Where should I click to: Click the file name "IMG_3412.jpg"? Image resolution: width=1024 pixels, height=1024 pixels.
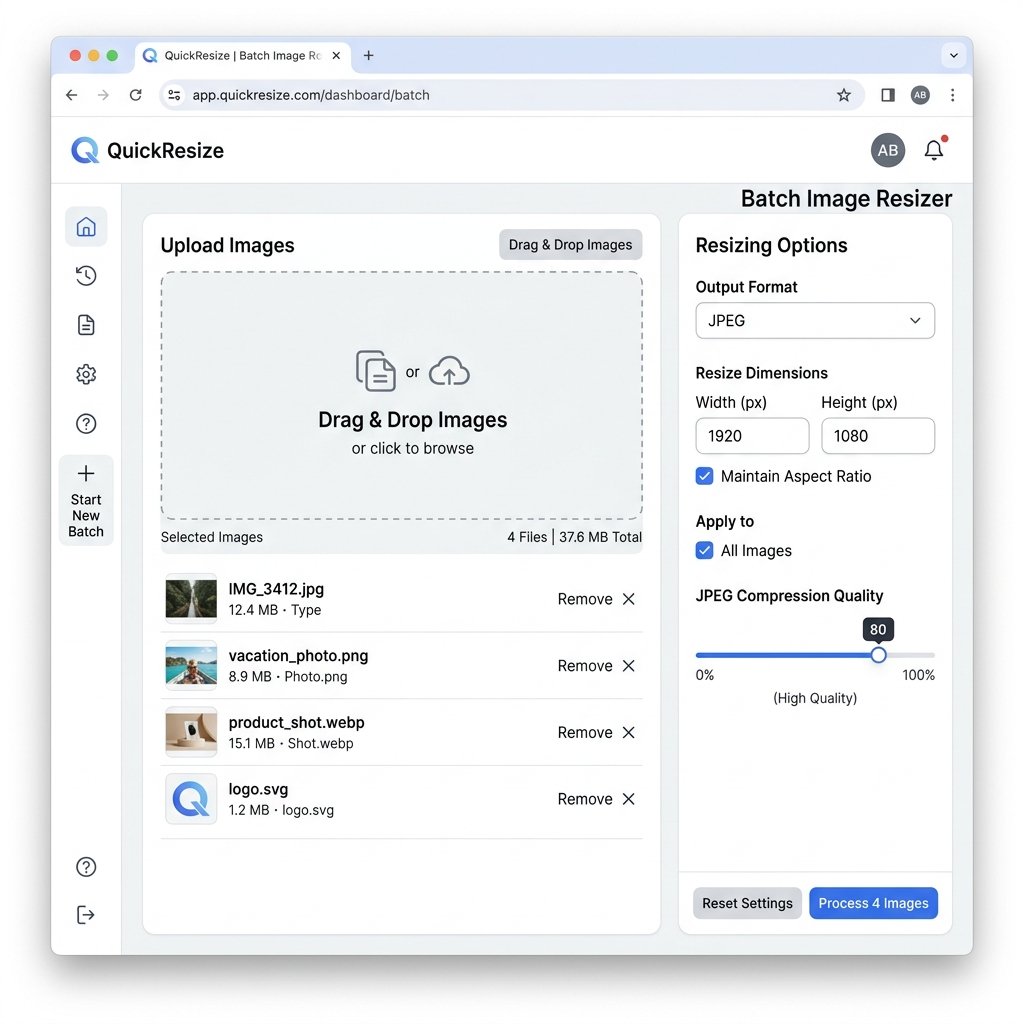[276, 588]
